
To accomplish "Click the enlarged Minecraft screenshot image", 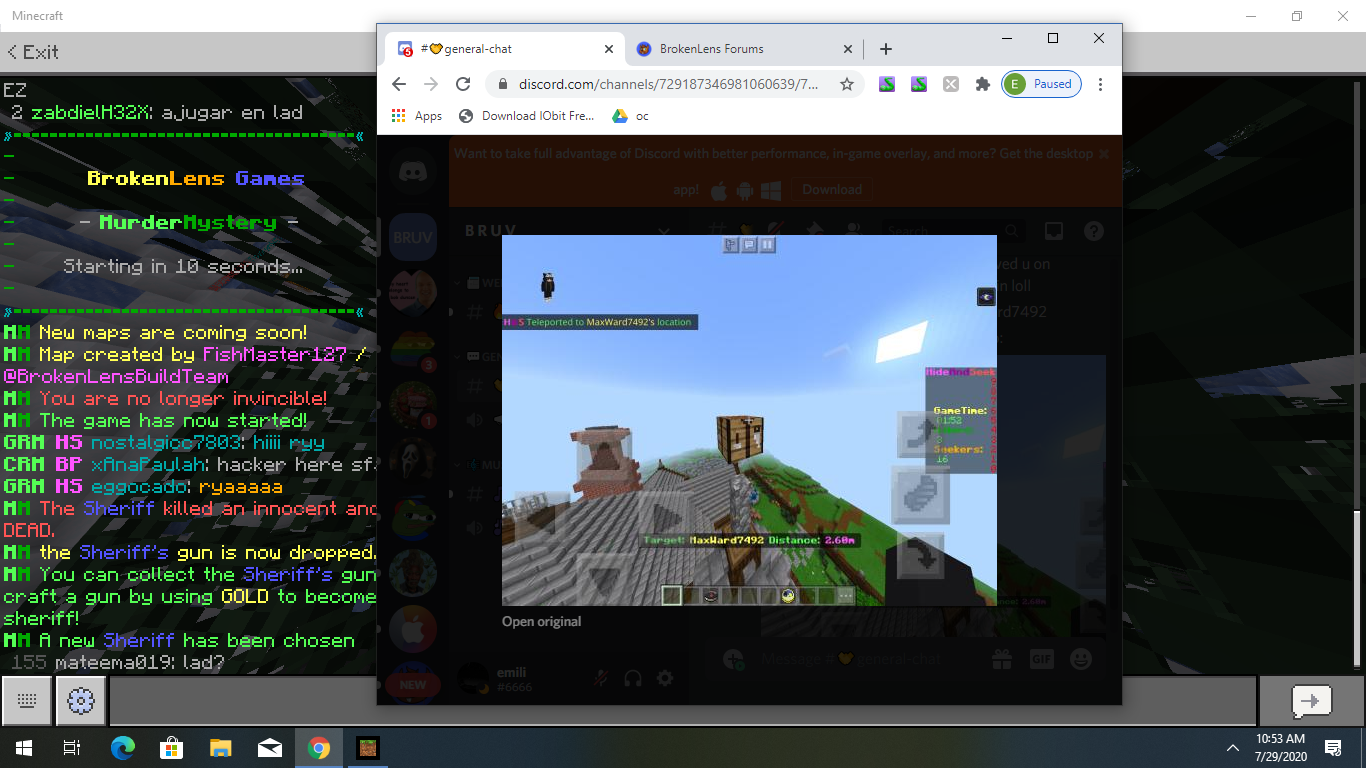I will pyautogui.click(x=749, y=420).
